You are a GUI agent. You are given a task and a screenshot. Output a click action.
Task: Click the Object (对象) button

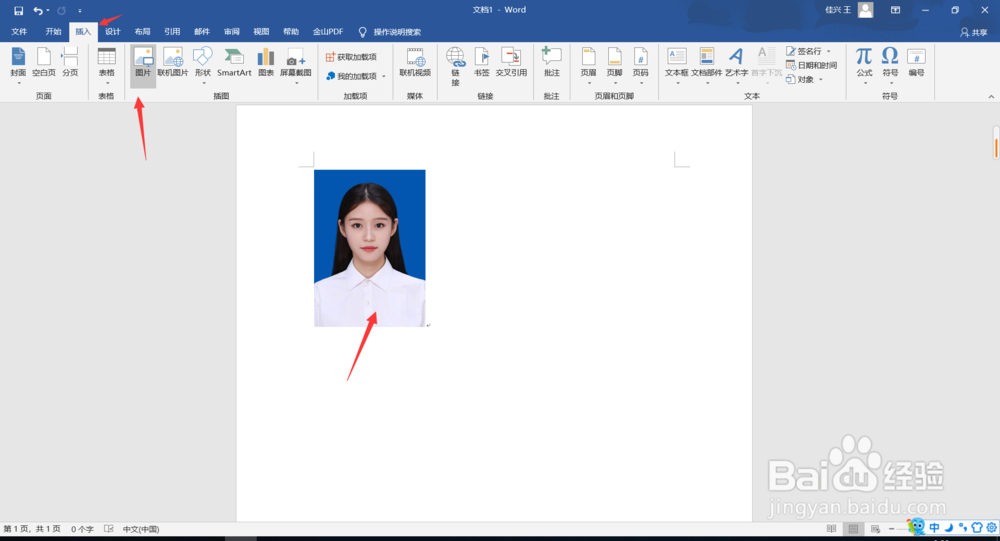(804, 79)
